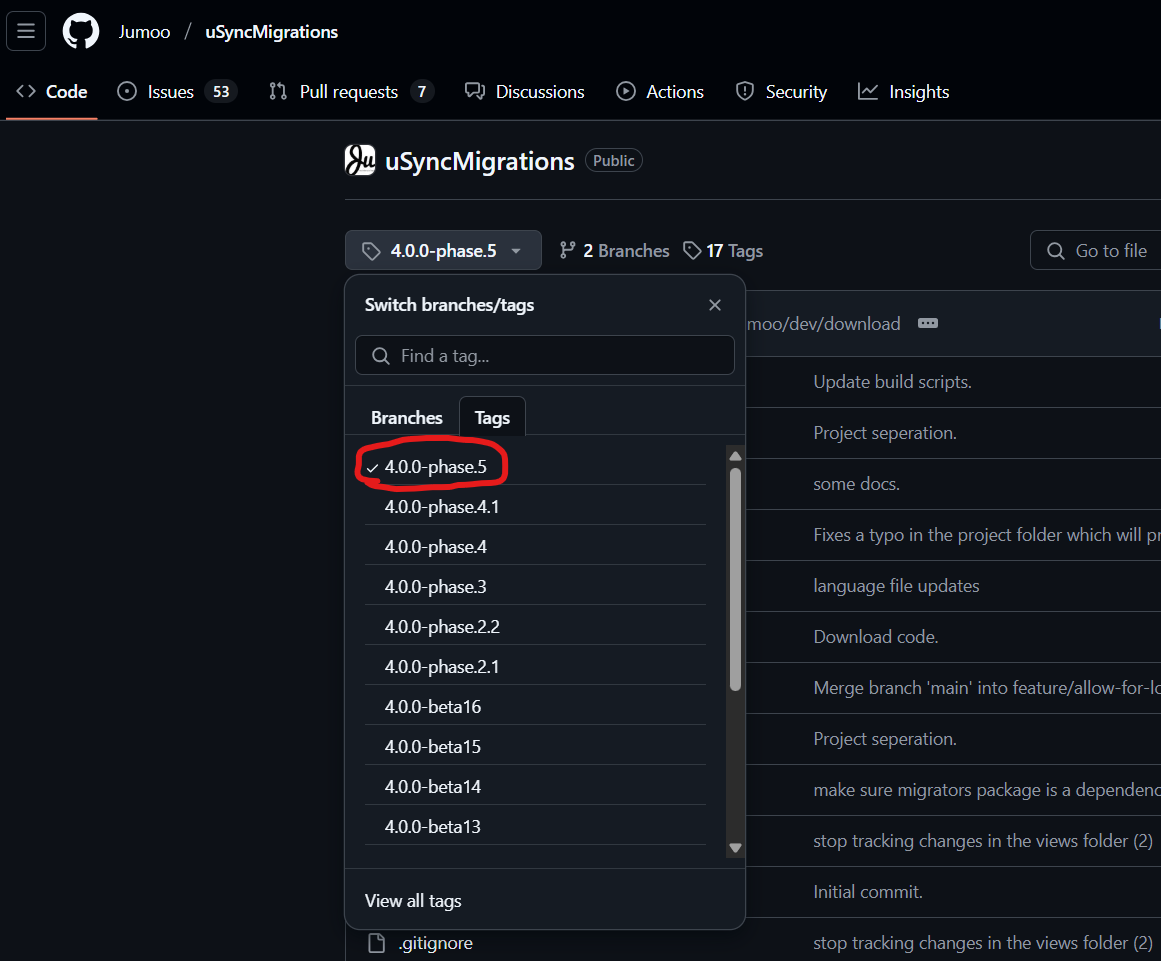Viewport: 1161px width, 961px height.
Task: Select tag 4.0.0-phase.4.1
Action: 535,506
